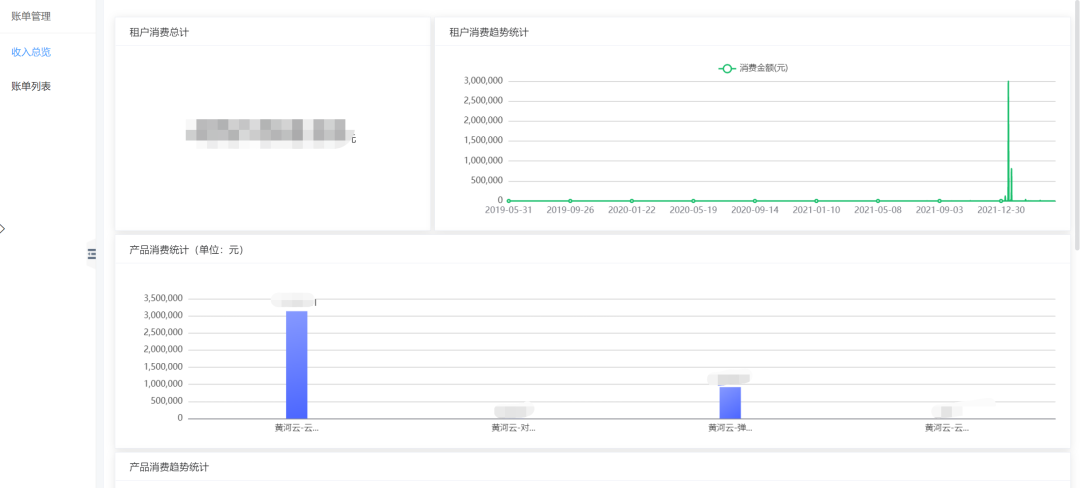Click the 2021-01-10 date label

point(816,210)
